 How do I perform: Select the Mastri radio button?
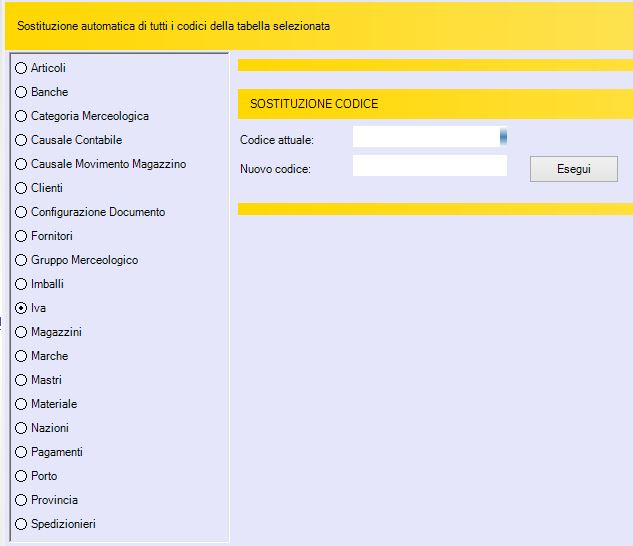point(21,380)
